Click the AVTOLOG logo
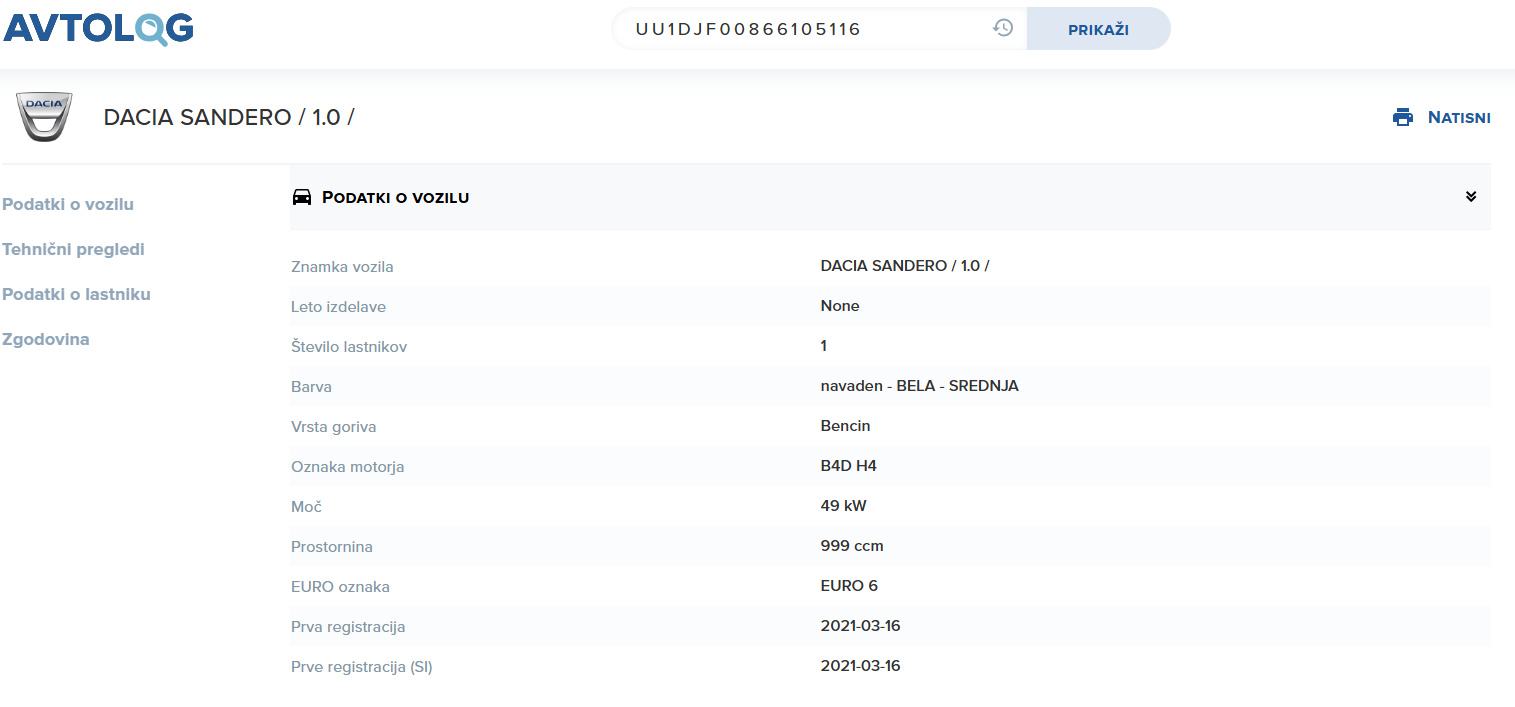 pyautogui.click(x=99, y=29)
